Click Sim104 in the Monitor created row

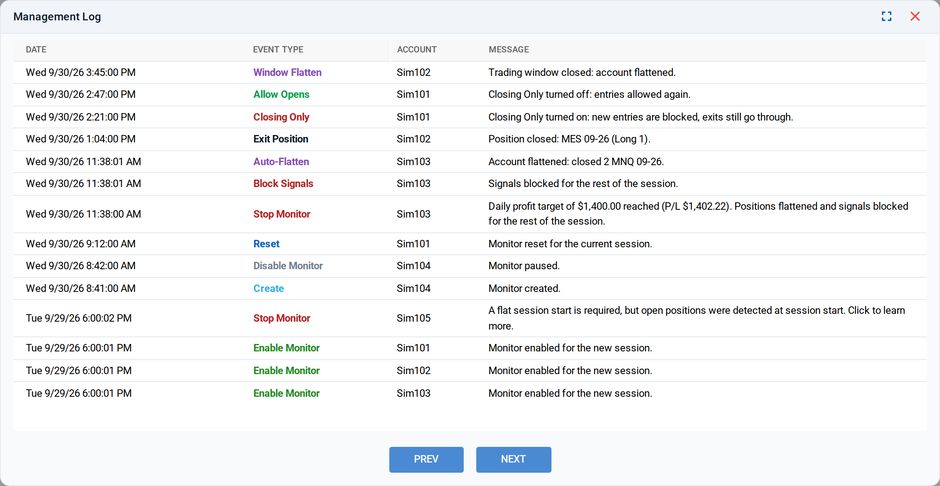[x=414, y=289]
